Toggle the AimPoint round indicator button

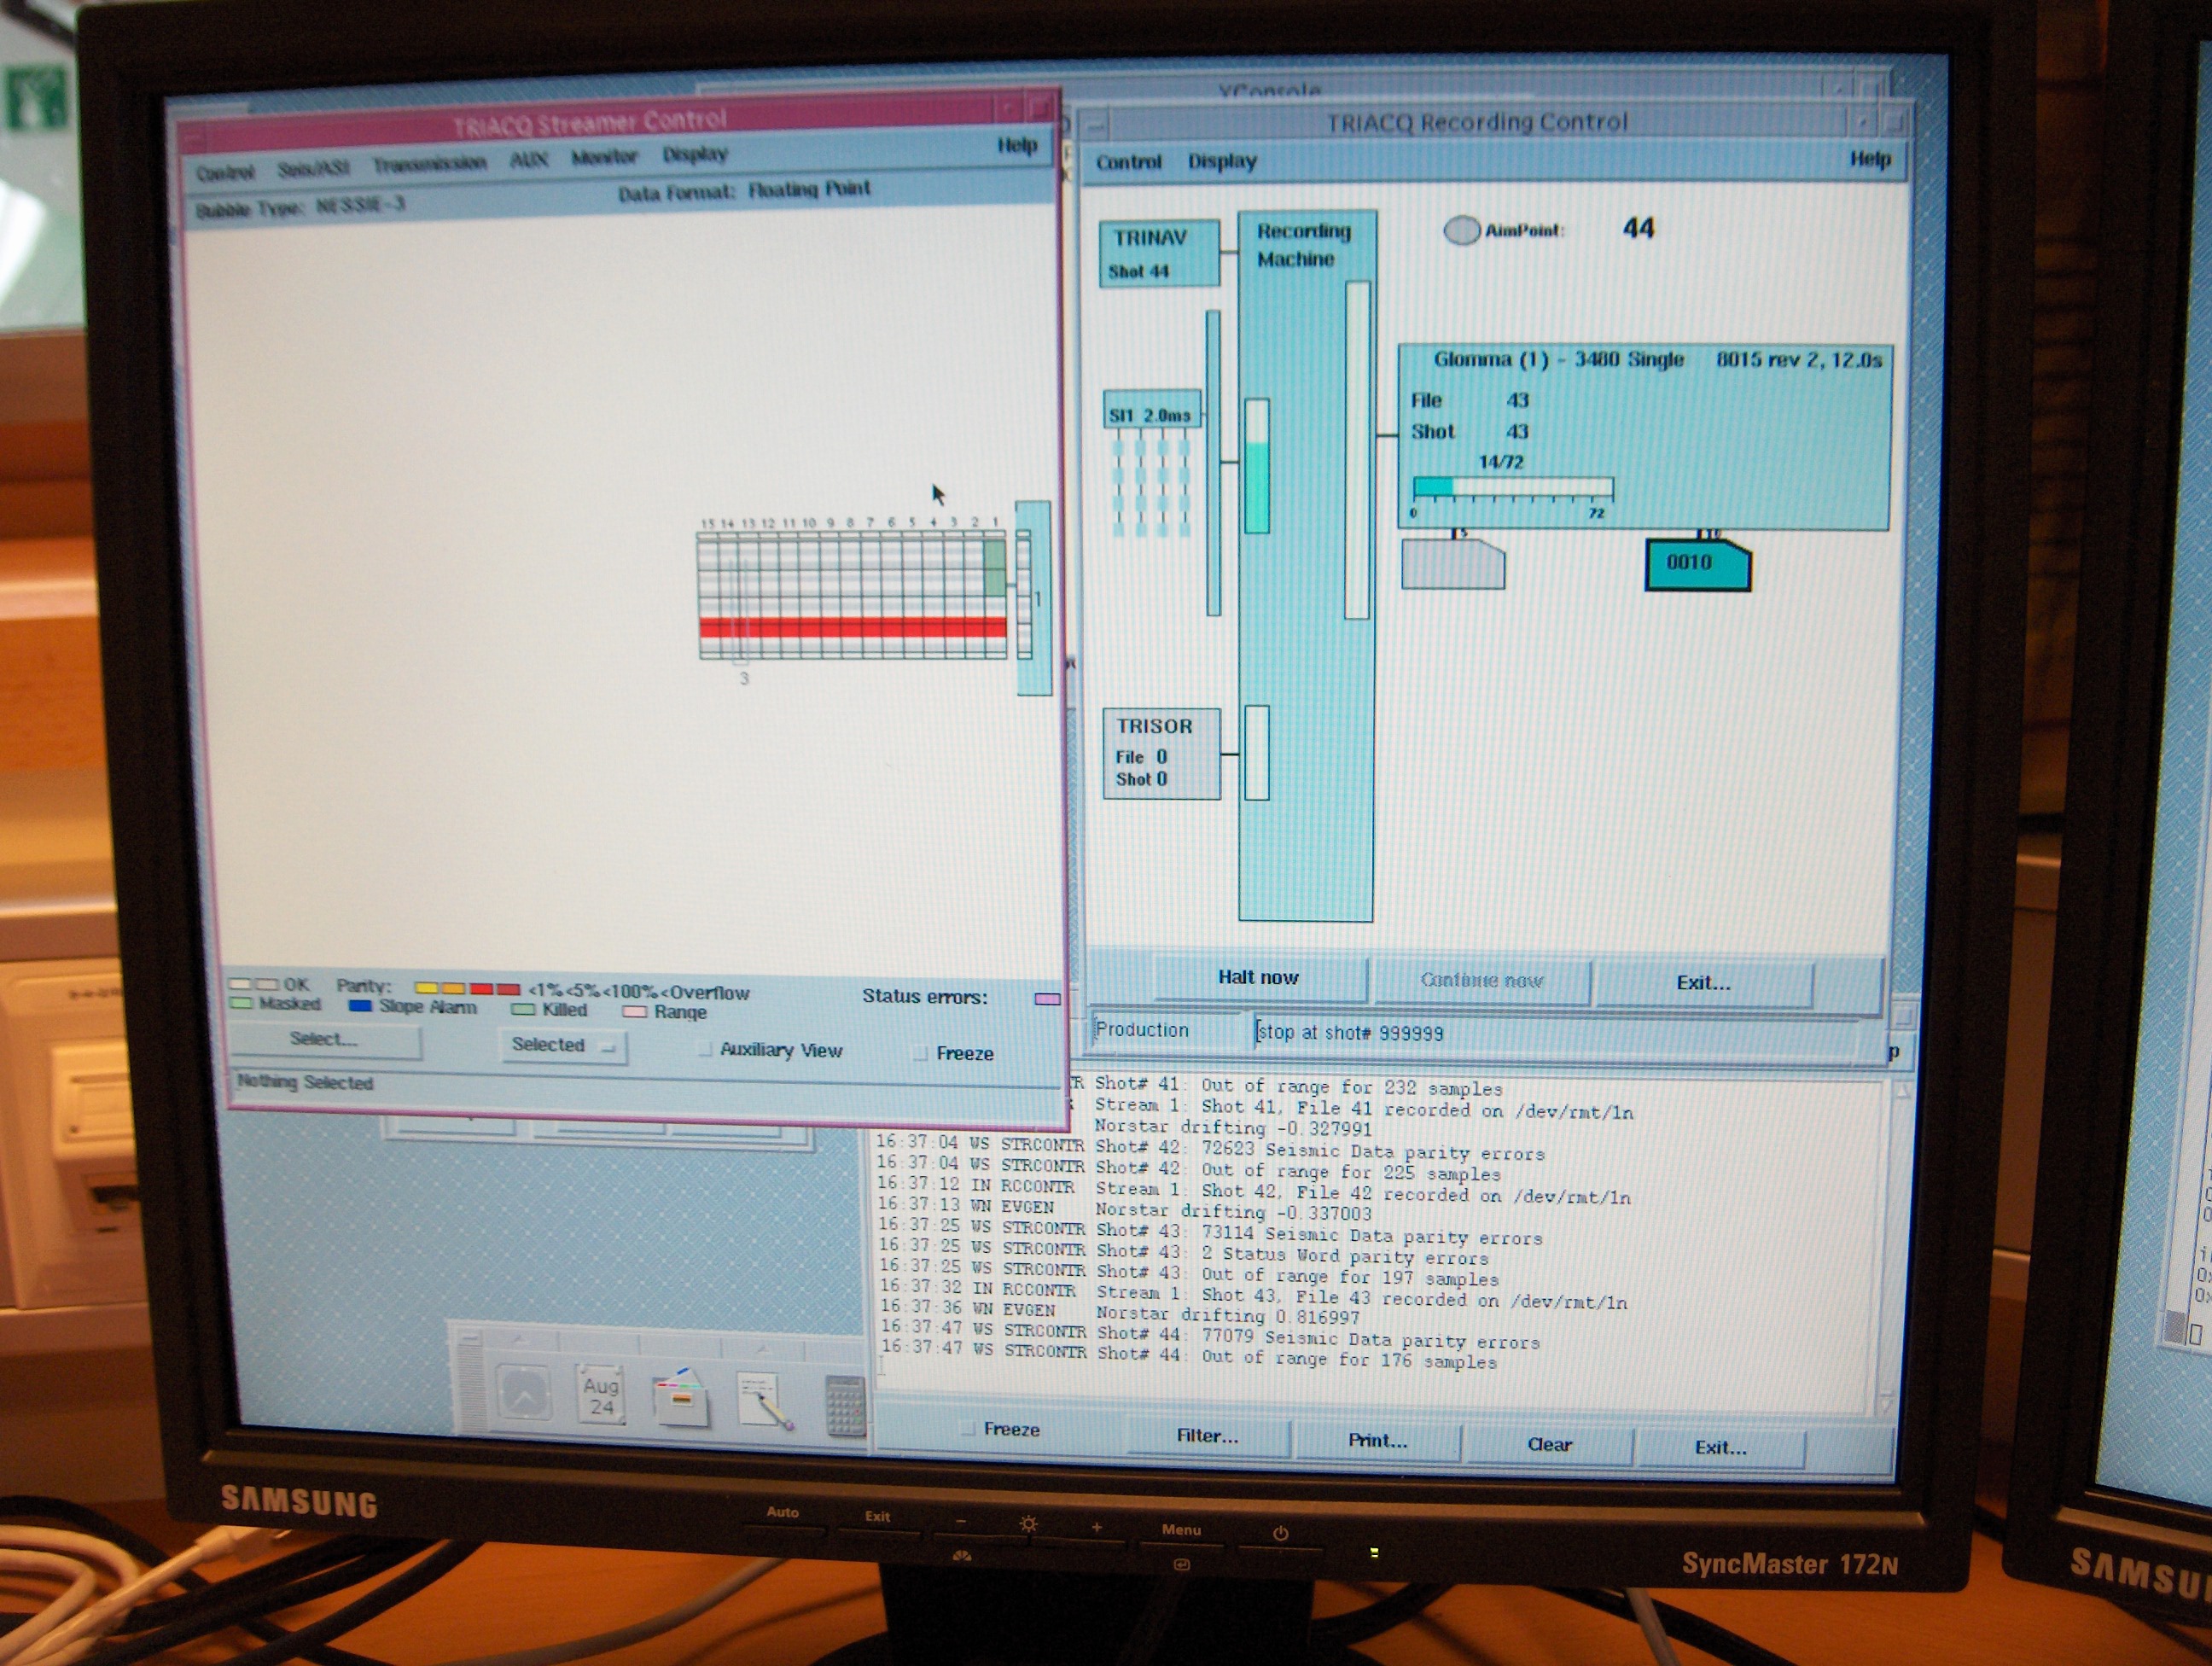(1461, 230)
